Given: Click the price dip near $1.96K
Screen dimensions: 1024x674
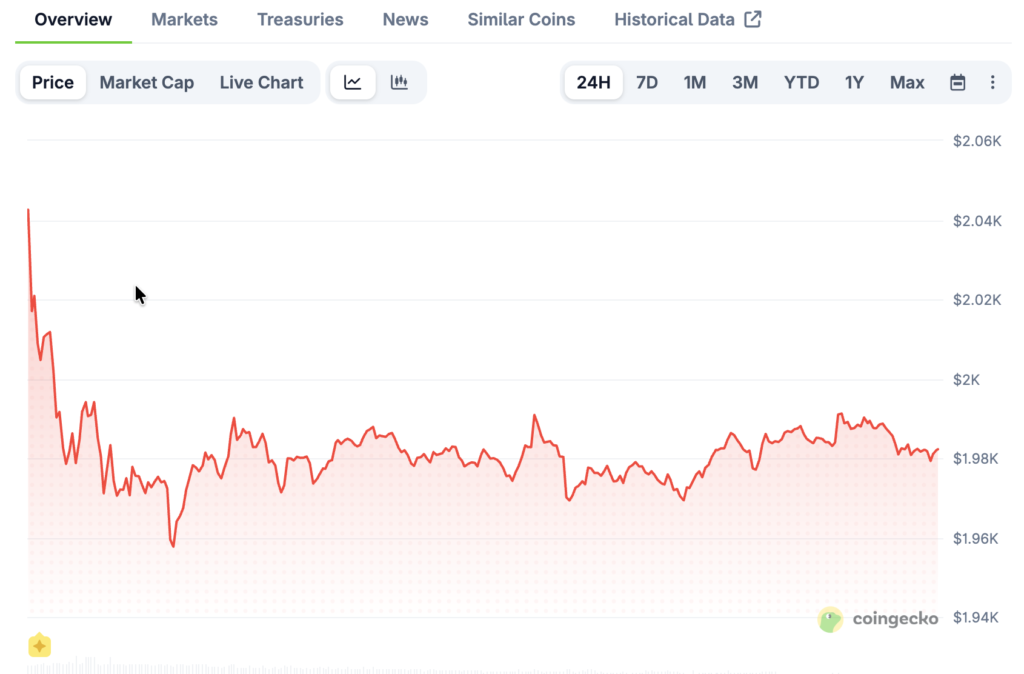Looking at the screenshot, I should [x=173, y=545].
